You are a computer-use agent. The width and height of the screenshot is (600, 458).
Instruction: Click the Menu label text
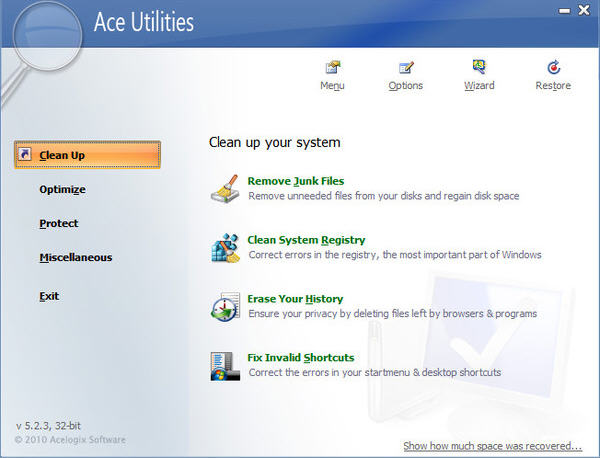332,85
